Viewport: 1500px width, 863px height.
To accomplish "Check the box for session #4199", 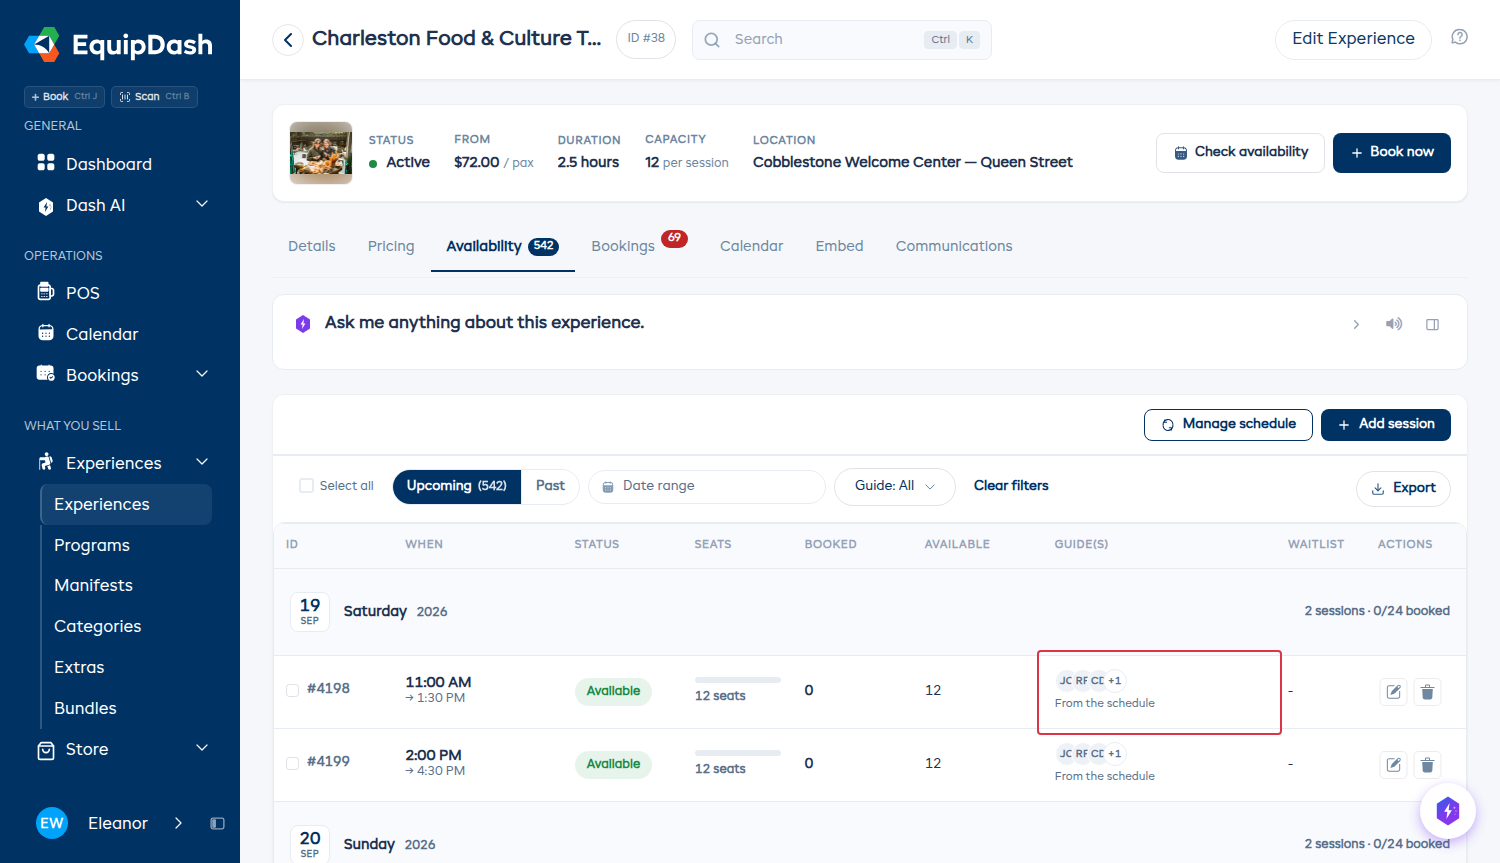I will click(292, 763).
